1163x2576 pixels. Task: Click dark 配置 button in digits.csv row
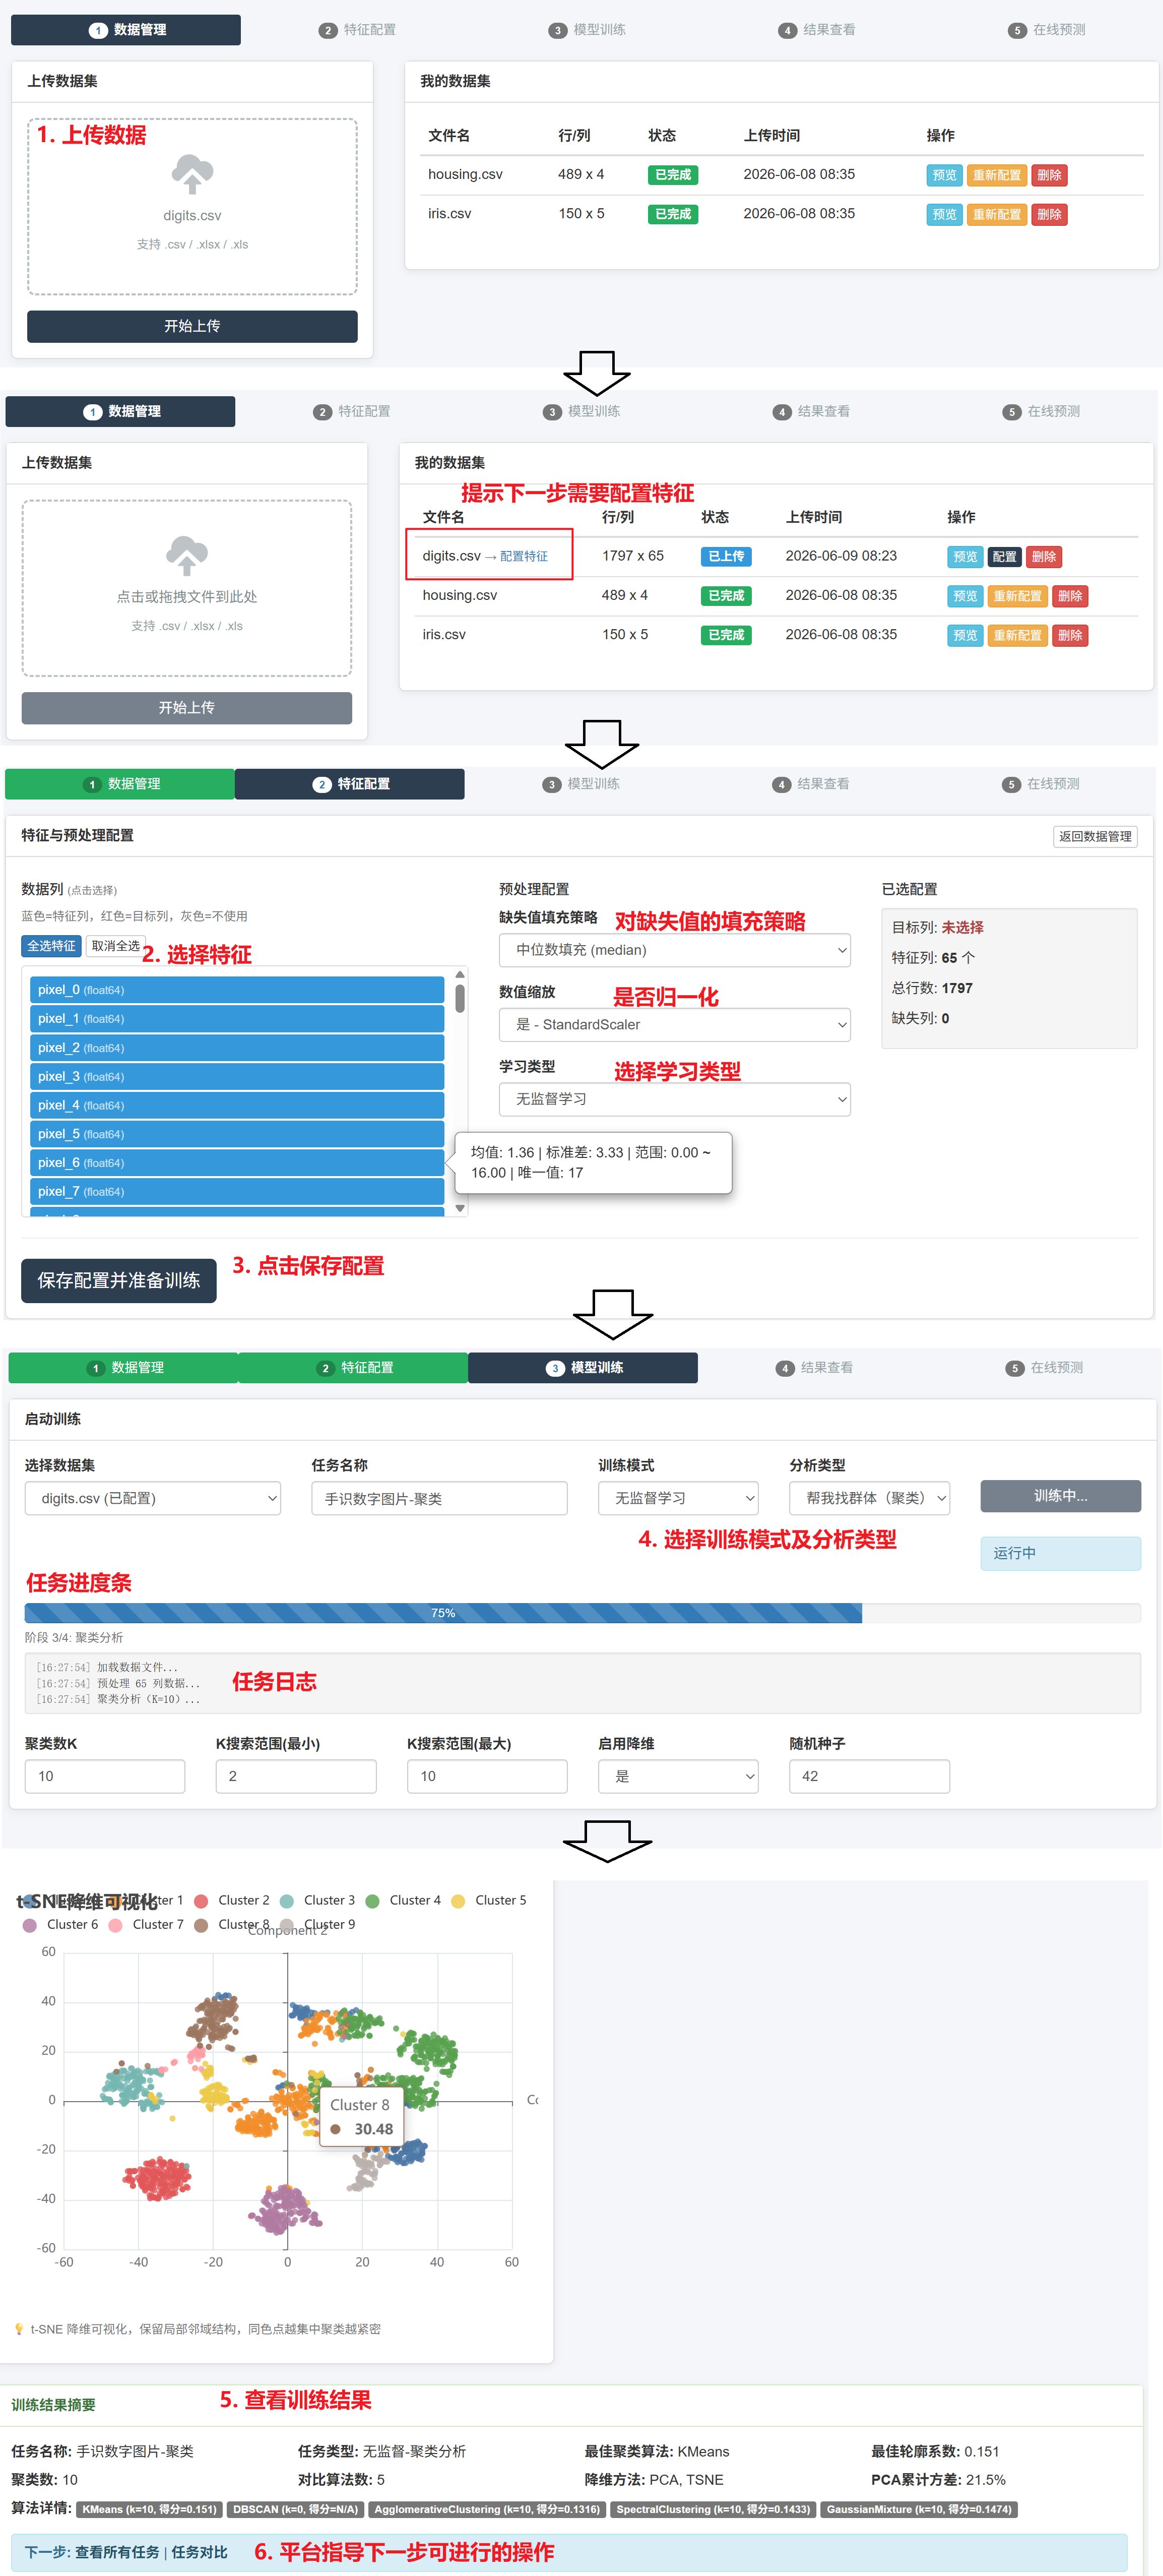pos(1004,557)
